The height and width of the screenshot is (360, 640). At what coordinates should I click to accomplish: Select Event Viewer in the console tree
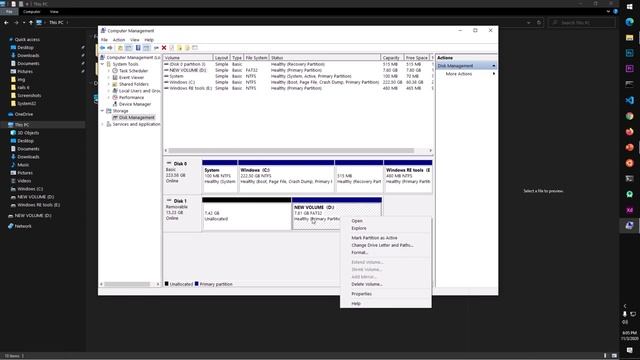[131, 77]
